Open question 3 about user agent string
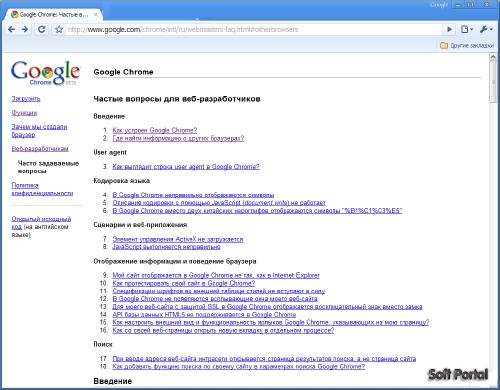 pos(186,167)
